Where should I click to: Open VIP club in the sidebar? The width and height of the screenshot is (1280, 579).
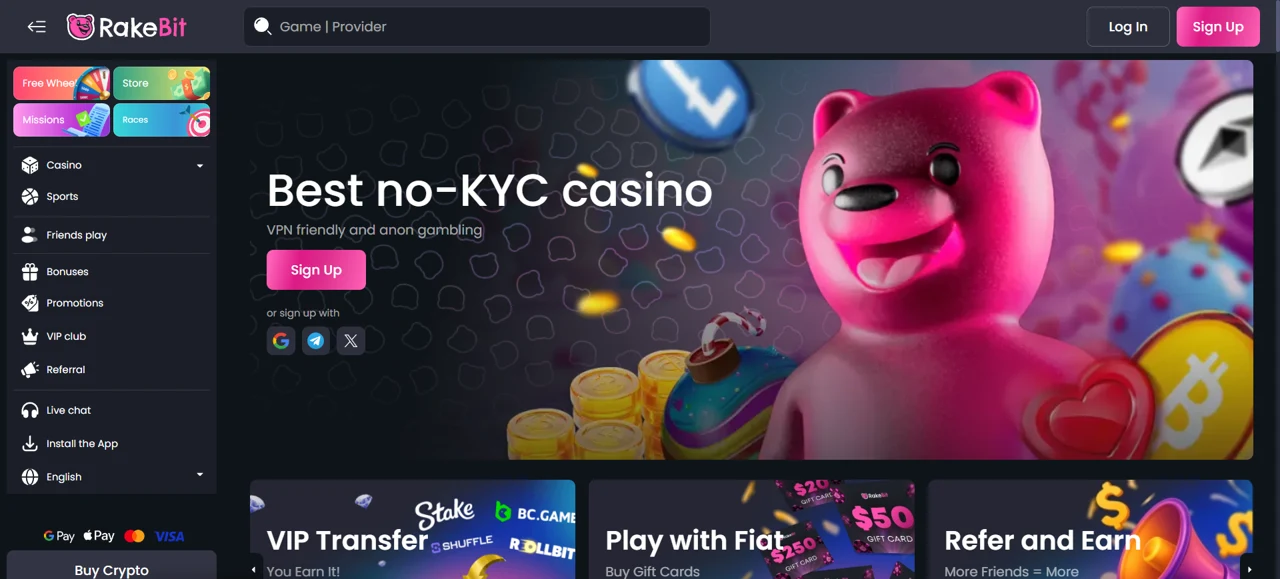pos(112,337)
